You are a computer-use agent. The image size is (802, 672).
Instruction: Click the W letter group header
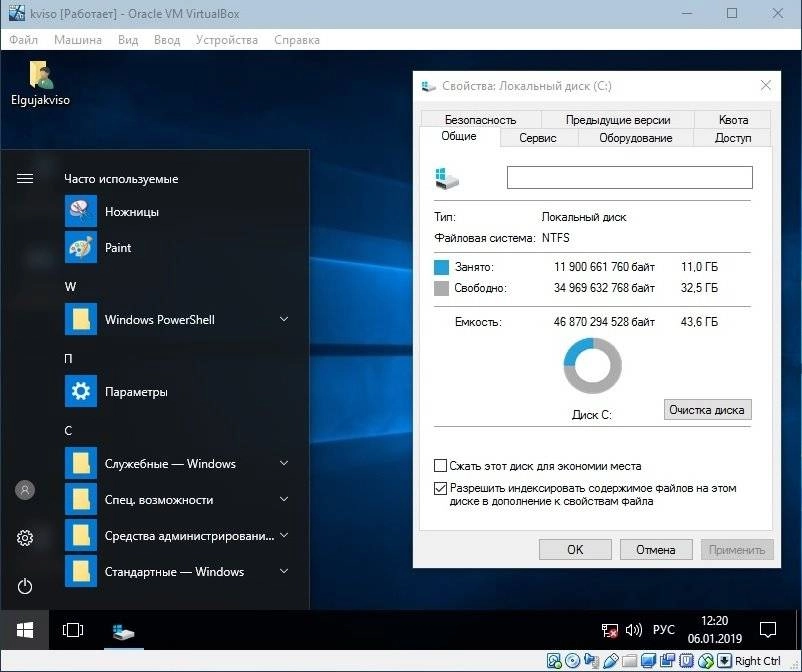70,286
